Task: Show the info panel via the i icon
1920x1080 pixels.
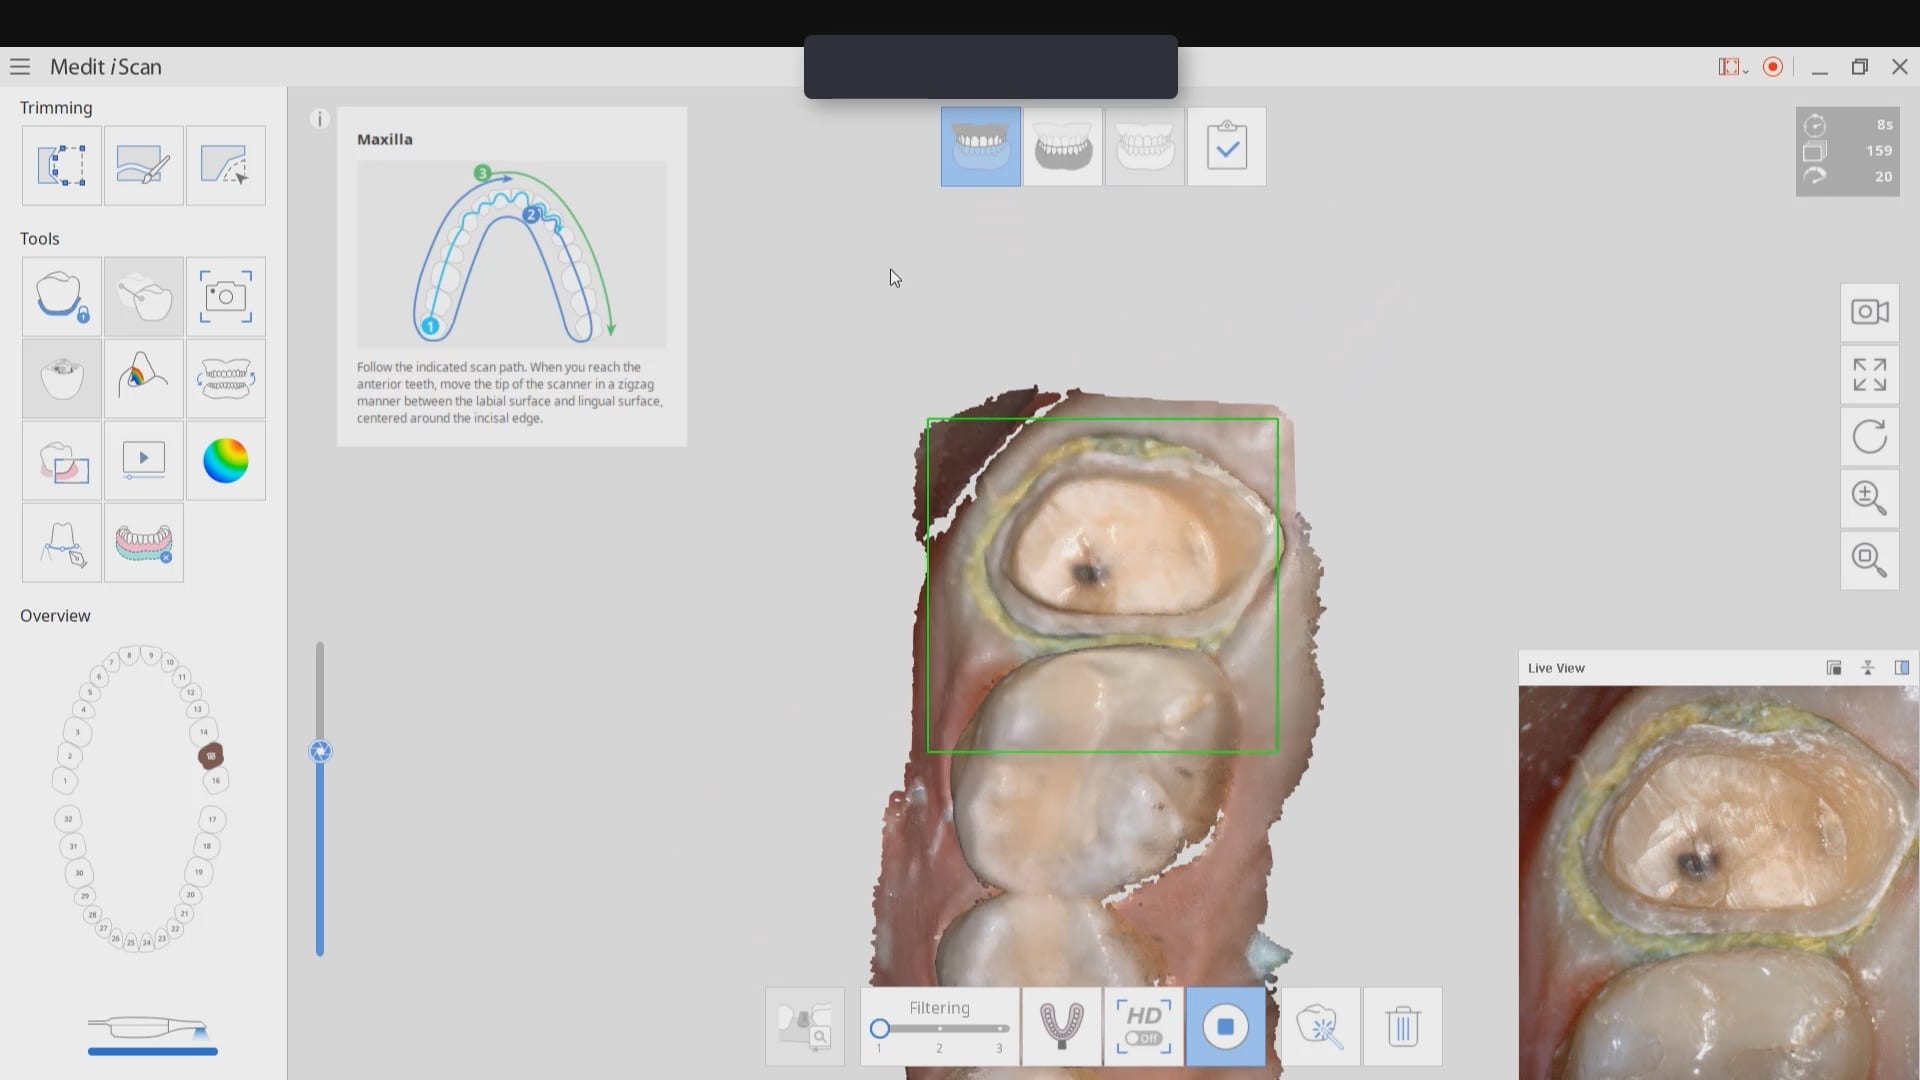Action: [320, 119]
